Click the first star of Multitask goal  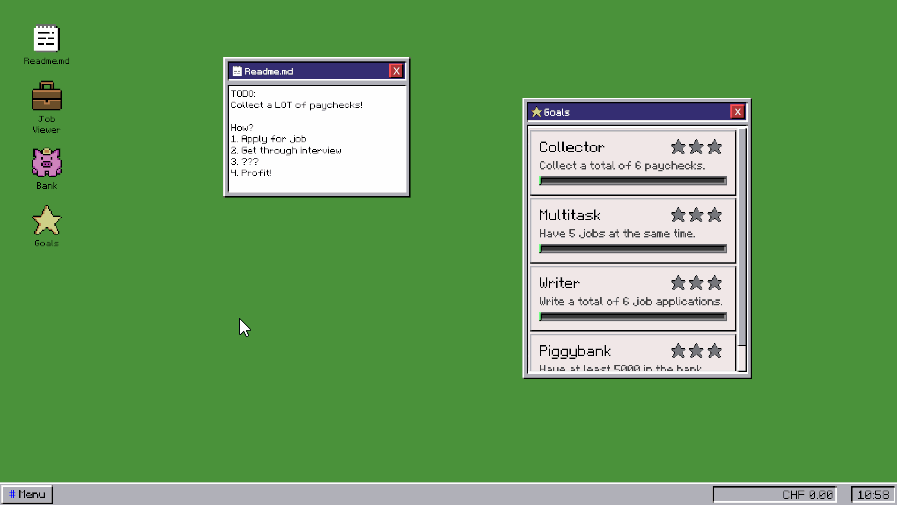click(678, 215)
